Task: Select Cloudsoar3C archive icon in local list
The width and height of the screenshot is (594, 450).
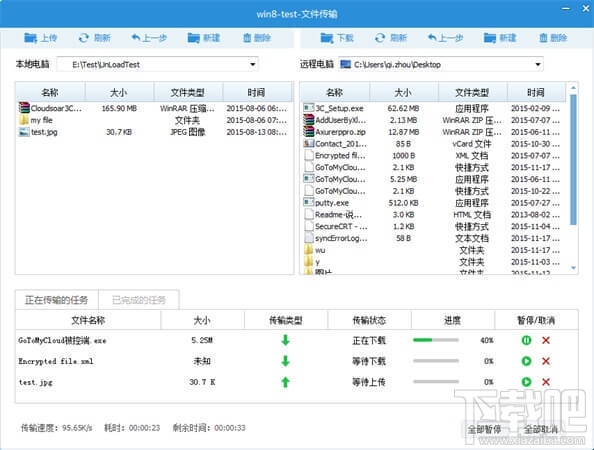Action: tap(24, 108)
